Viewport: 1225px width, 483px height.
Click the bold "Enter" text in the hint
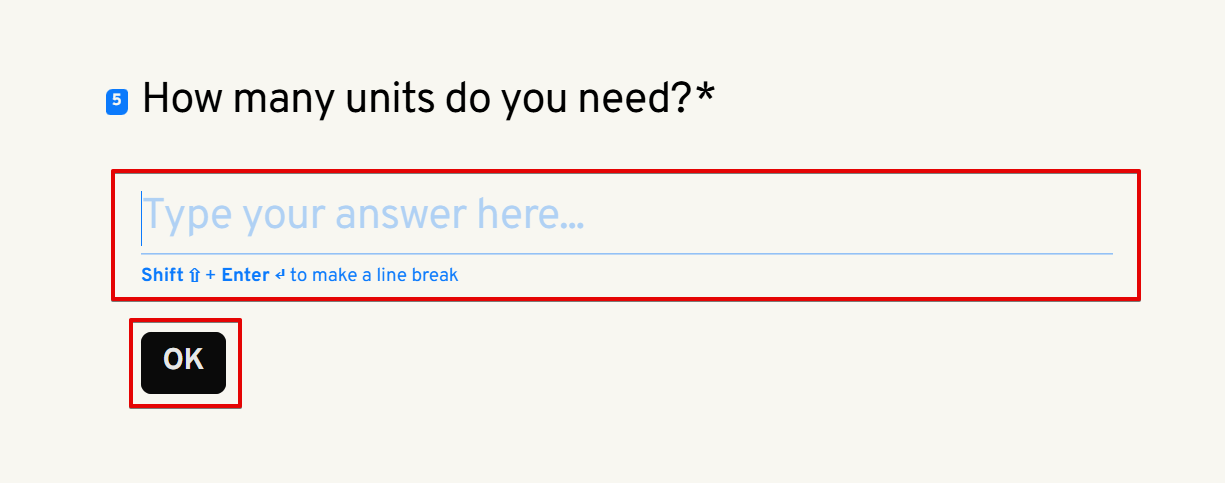click(245, 275)
